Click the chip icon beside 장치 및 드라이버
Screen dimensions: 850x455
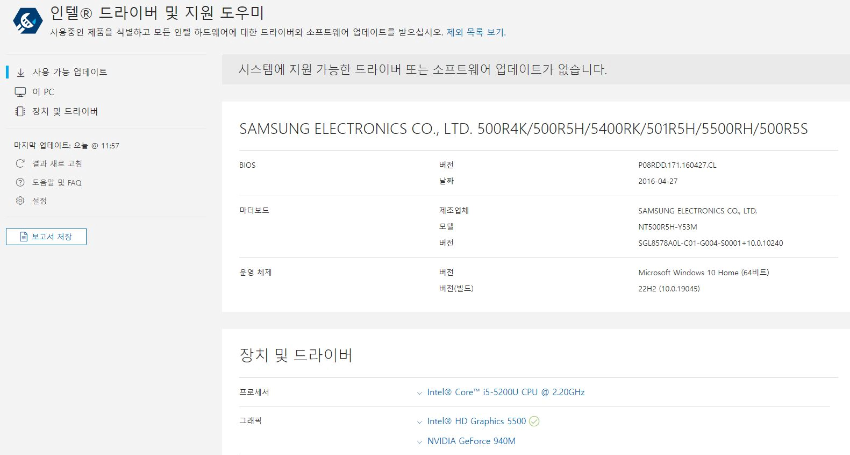pos(20,111)
